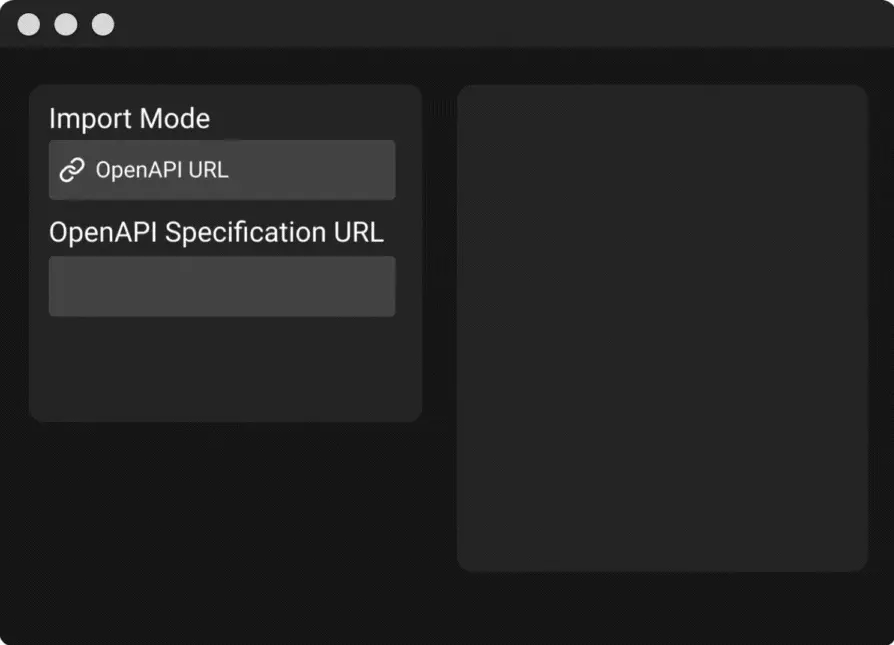
Task: Click the OpenAPI Specification URL label
Action: tap(216, 232)
